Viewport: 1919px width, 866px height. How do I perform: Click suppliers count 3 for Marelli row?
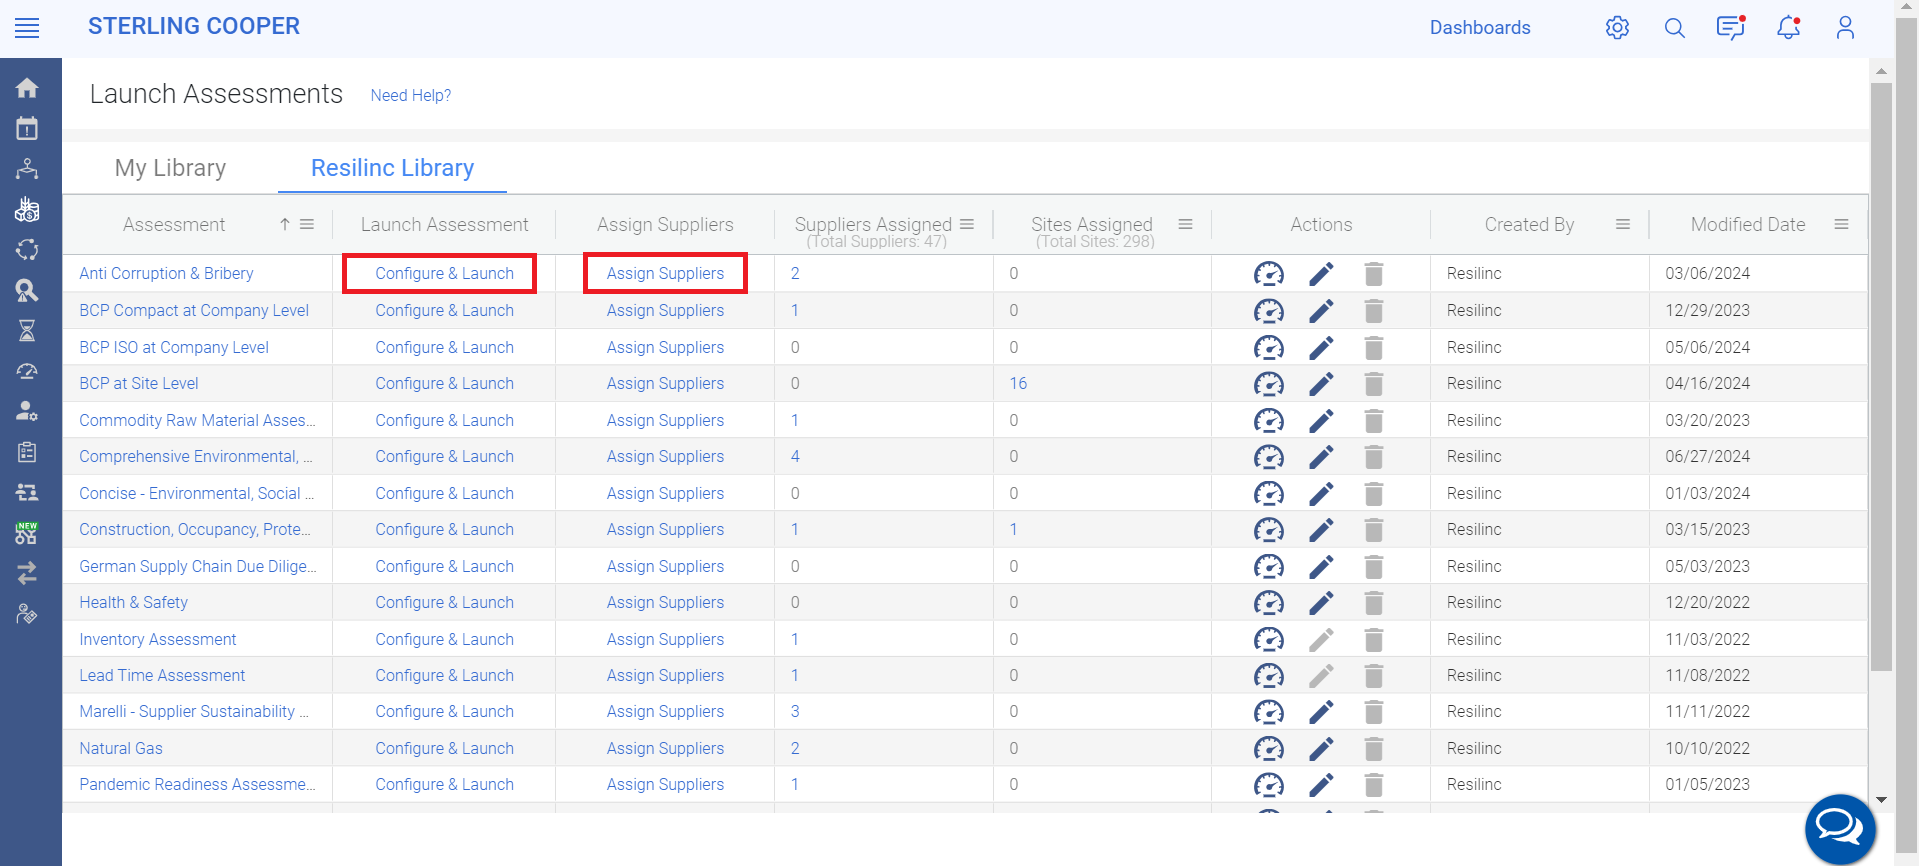[x=795, y=712]
